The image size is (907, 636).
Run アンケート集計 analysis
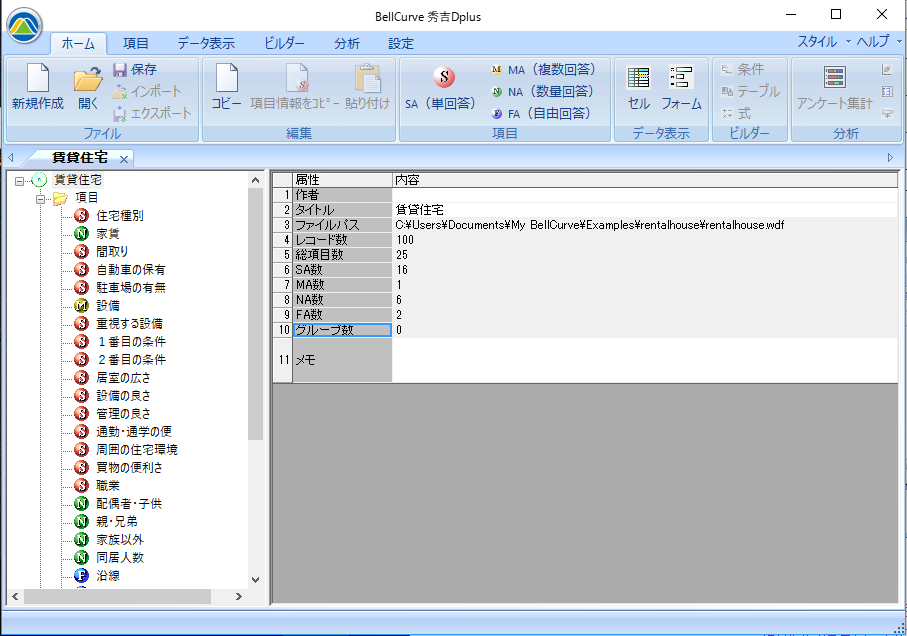click(834, 87)
